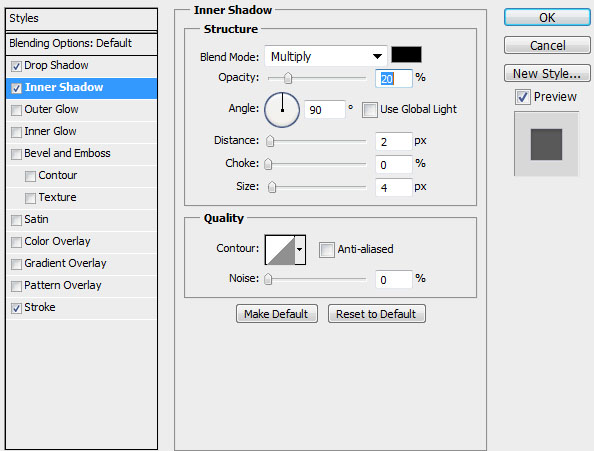Click the New Style... button
The height and width of the screenshot is (451, 594).
point(547,73)
